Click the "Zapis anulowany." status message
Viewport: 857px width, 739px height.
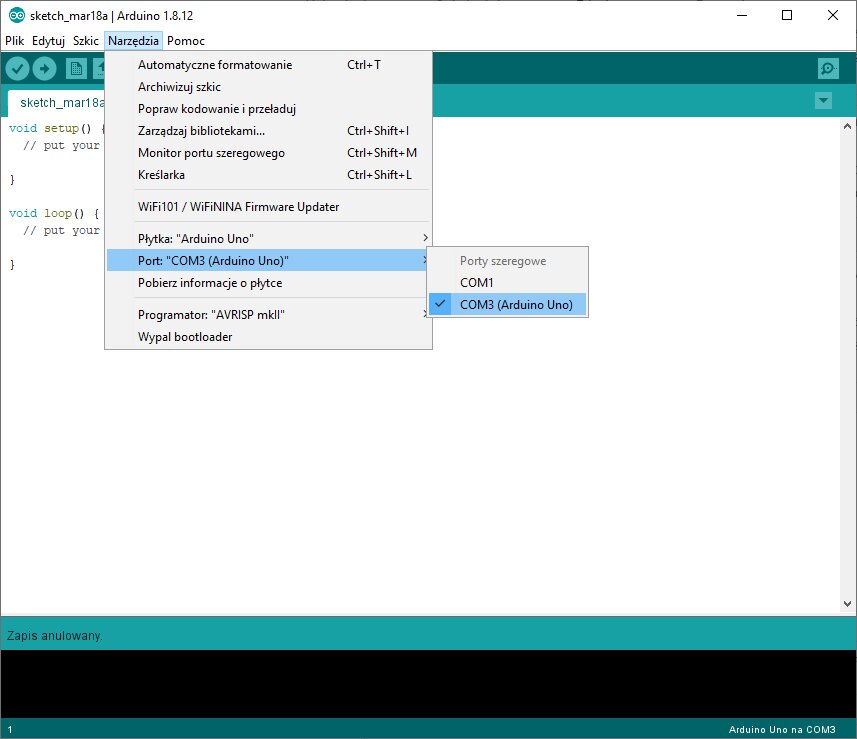point(55,636)
